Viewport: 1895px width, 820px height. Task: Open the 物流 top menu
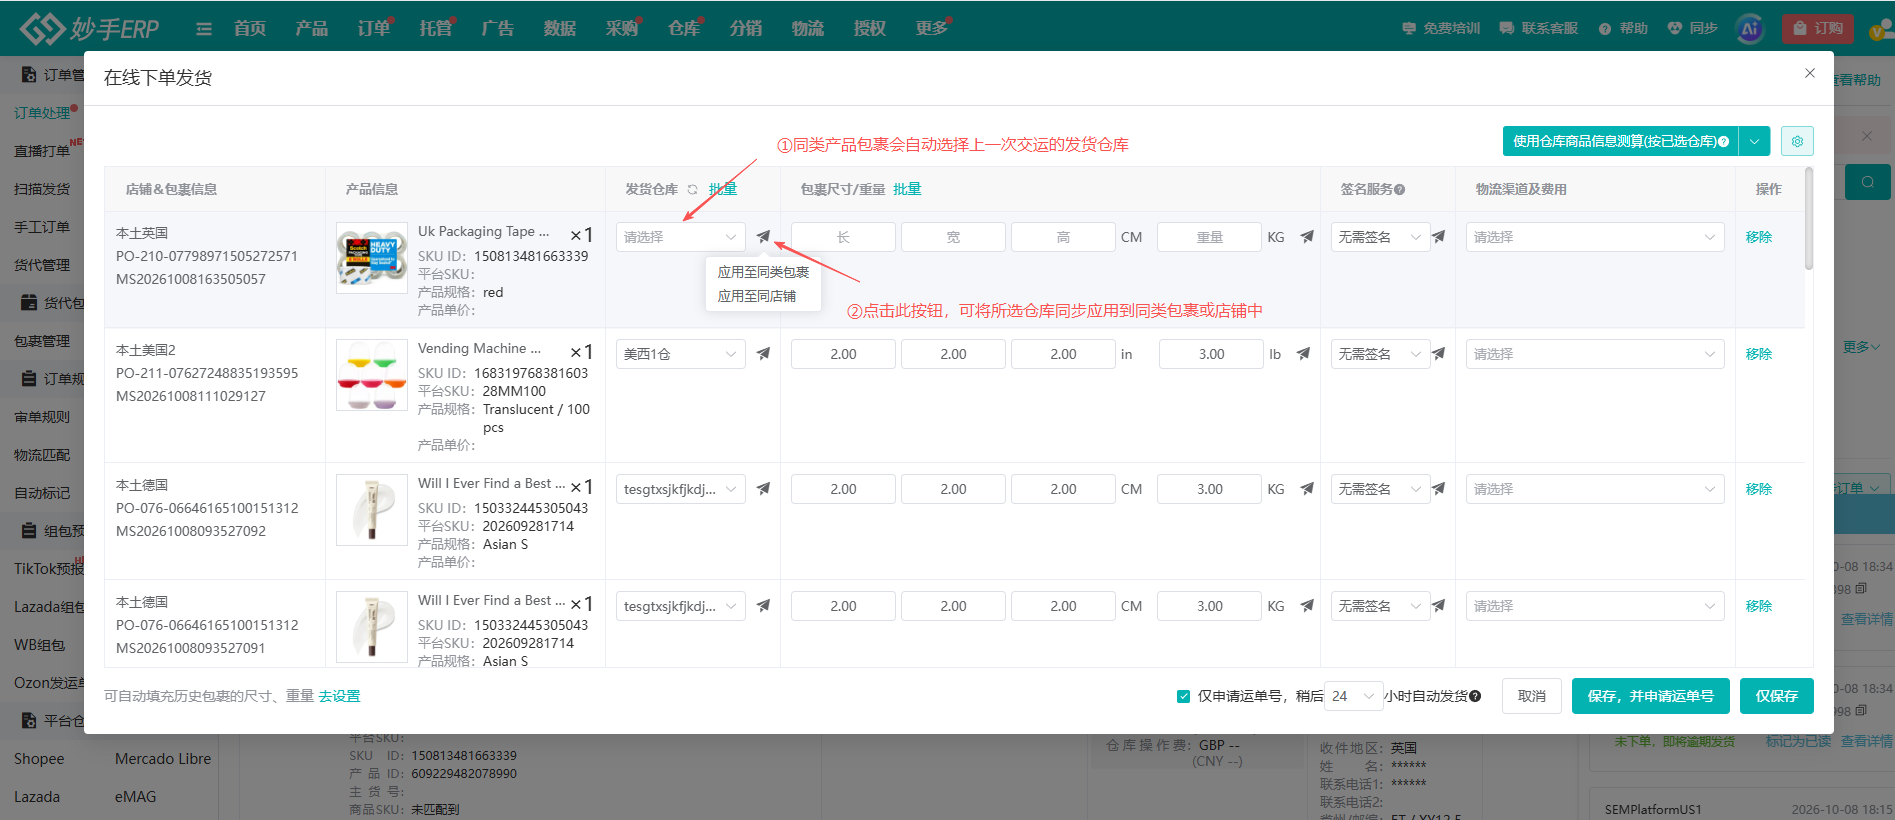click(x=807, y=28)
